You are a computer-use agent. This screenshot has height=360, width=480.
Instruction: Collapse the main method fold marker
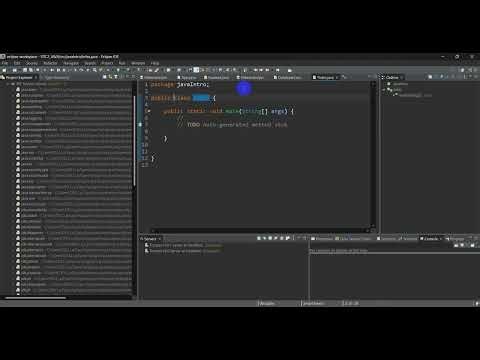coord(148,111)
